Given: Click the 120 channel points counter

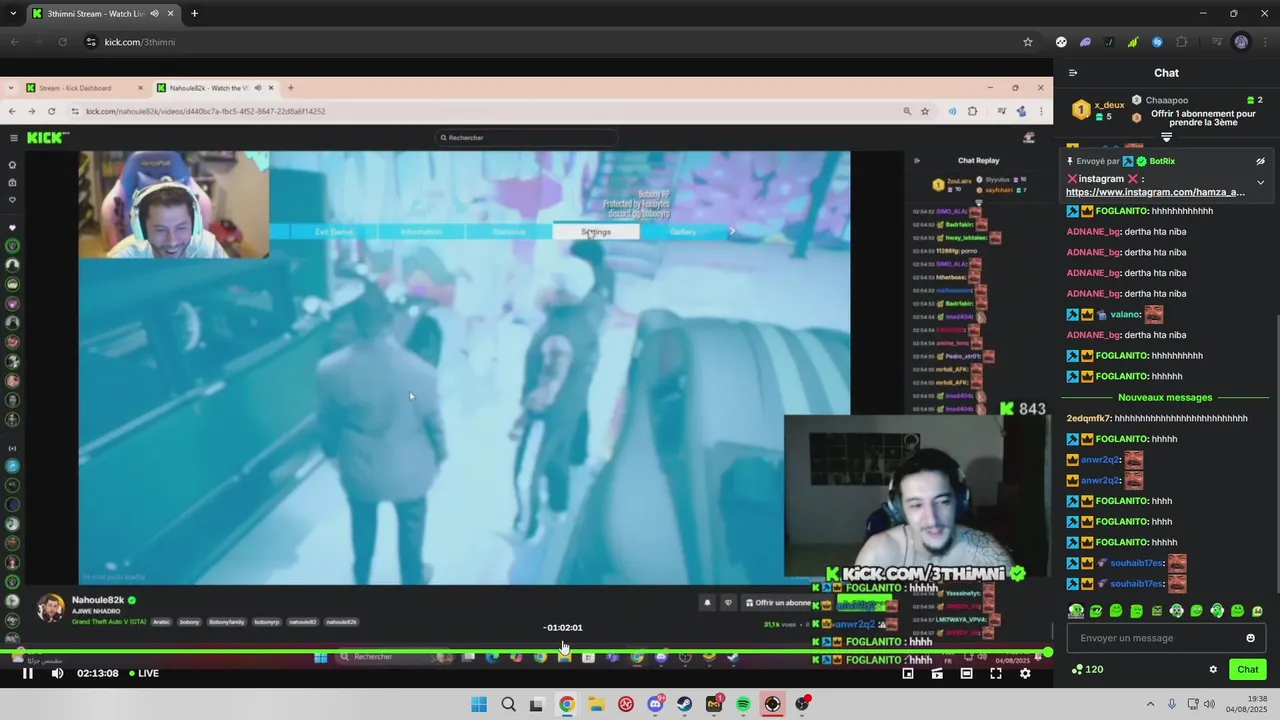Looking at the screenshot, I should click(1088, 669).
